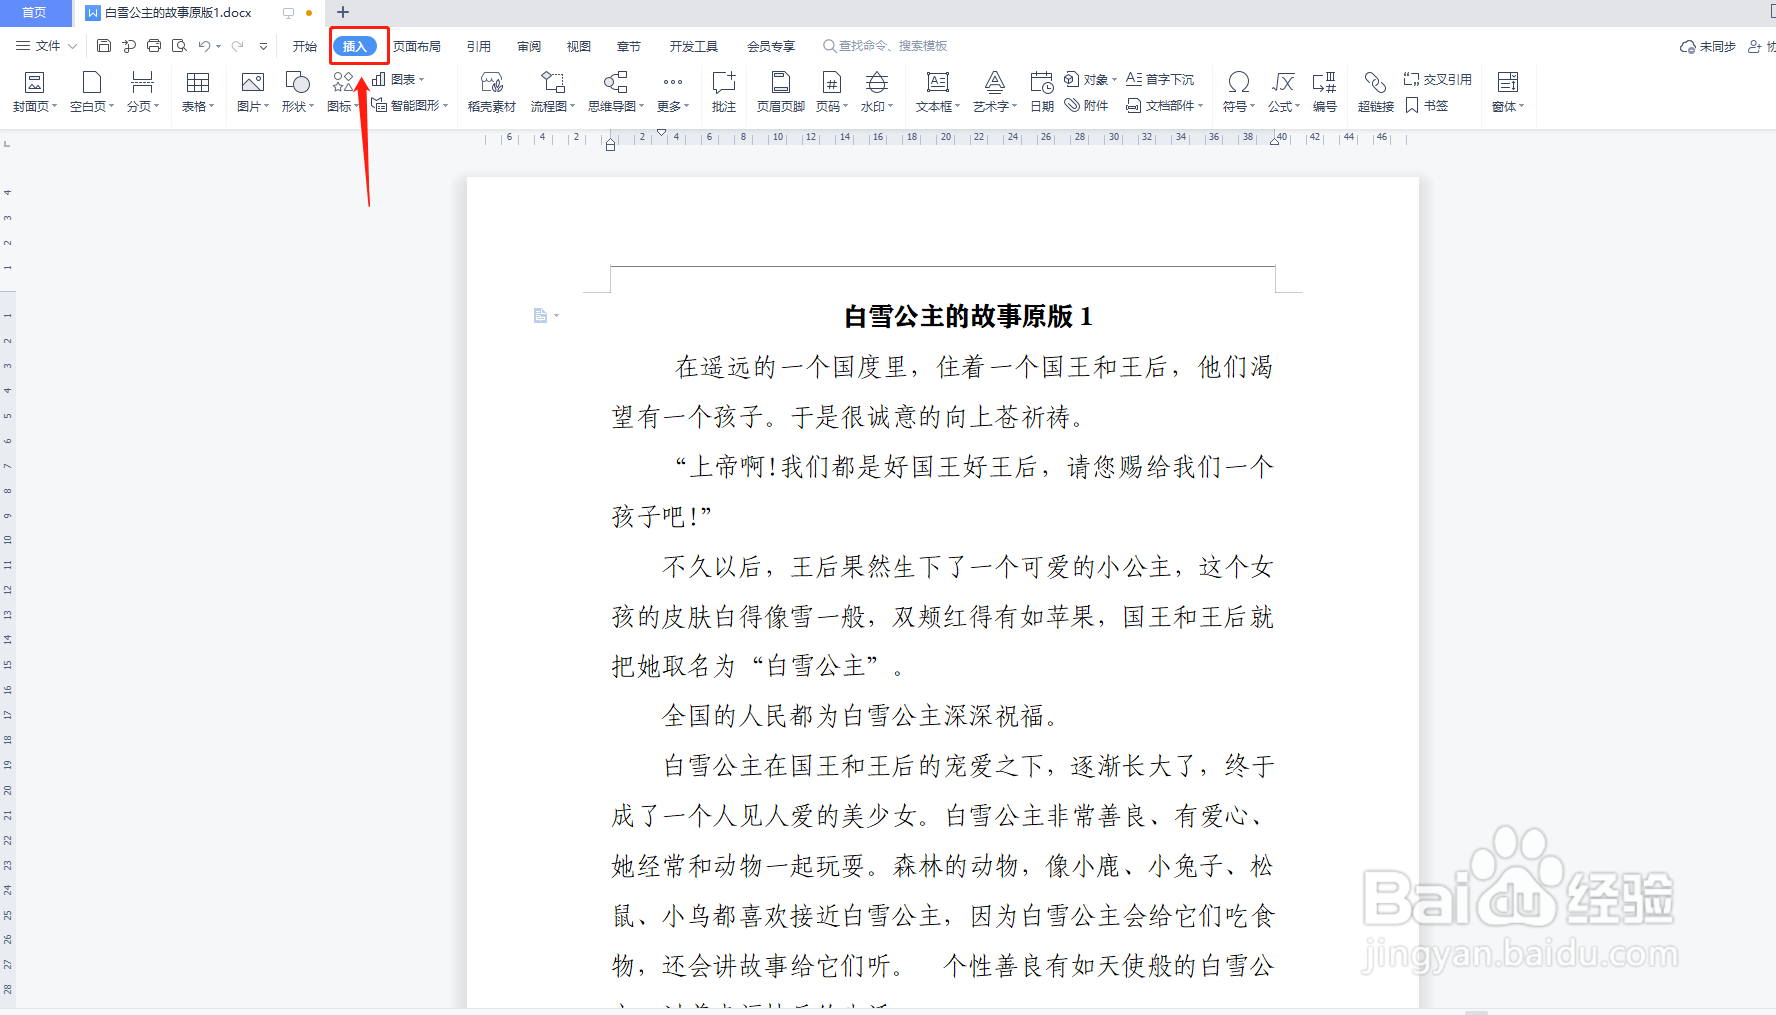Insert a blank page (空白页)
The height and width of the screenshot is (1015, 1776).
click(x=92, y=92)
